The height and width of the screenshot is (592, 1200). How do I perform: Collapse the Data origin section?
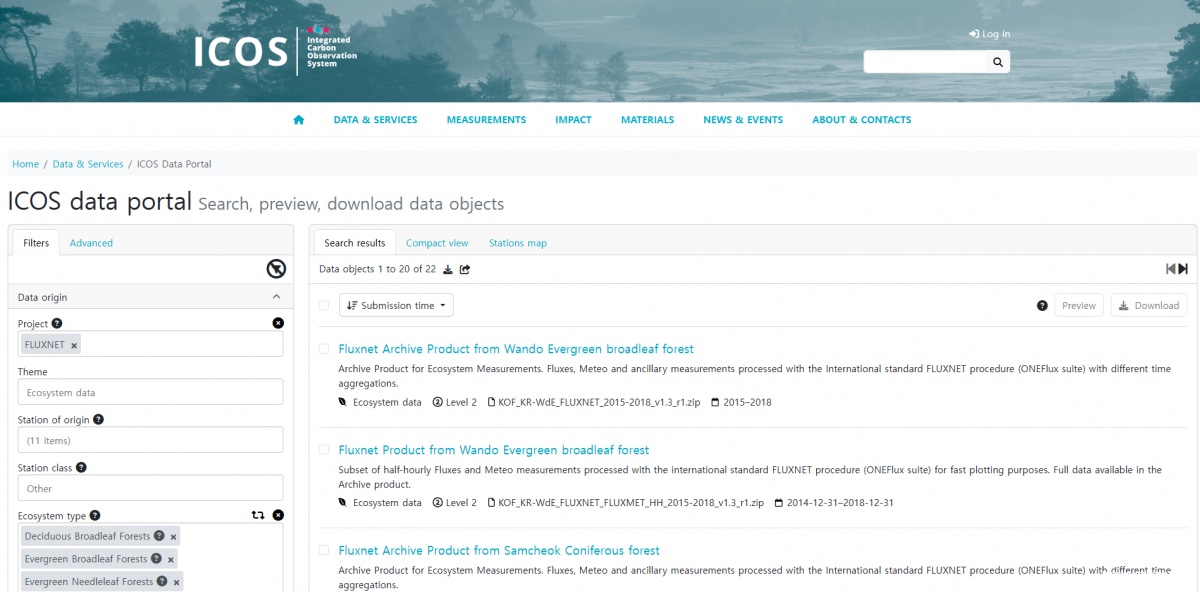coord(277,297)
